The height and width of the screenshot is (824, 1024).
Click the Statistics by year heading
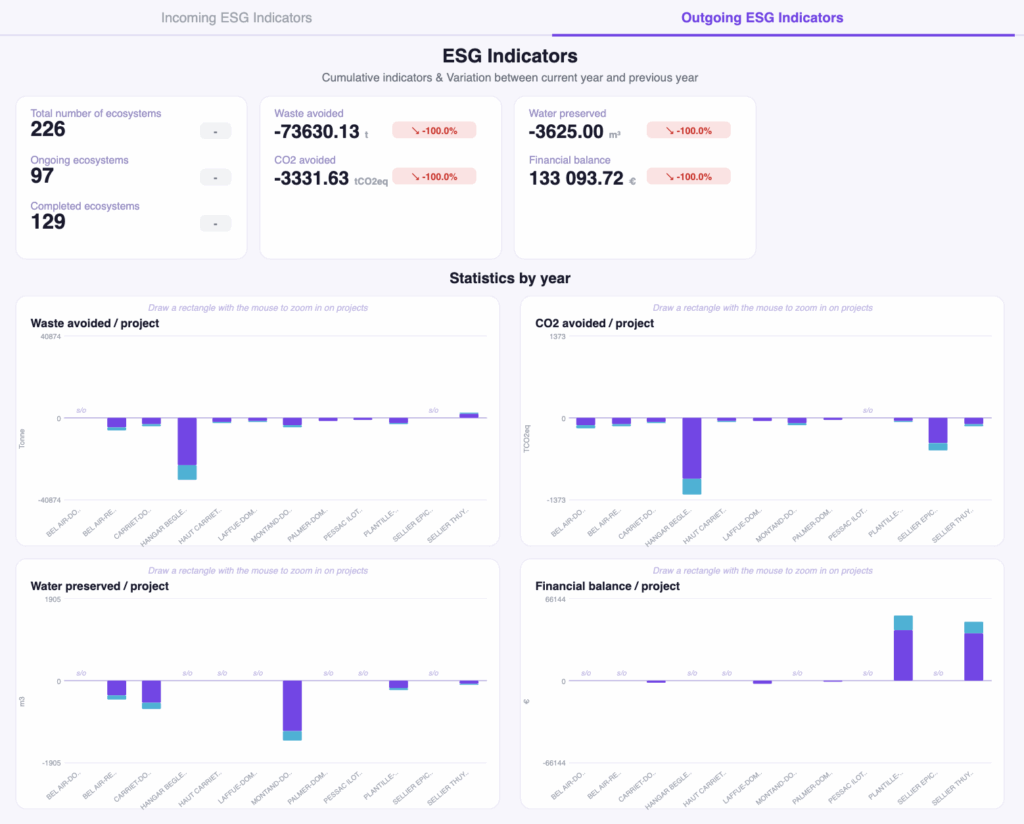click(x=510, y=278)
